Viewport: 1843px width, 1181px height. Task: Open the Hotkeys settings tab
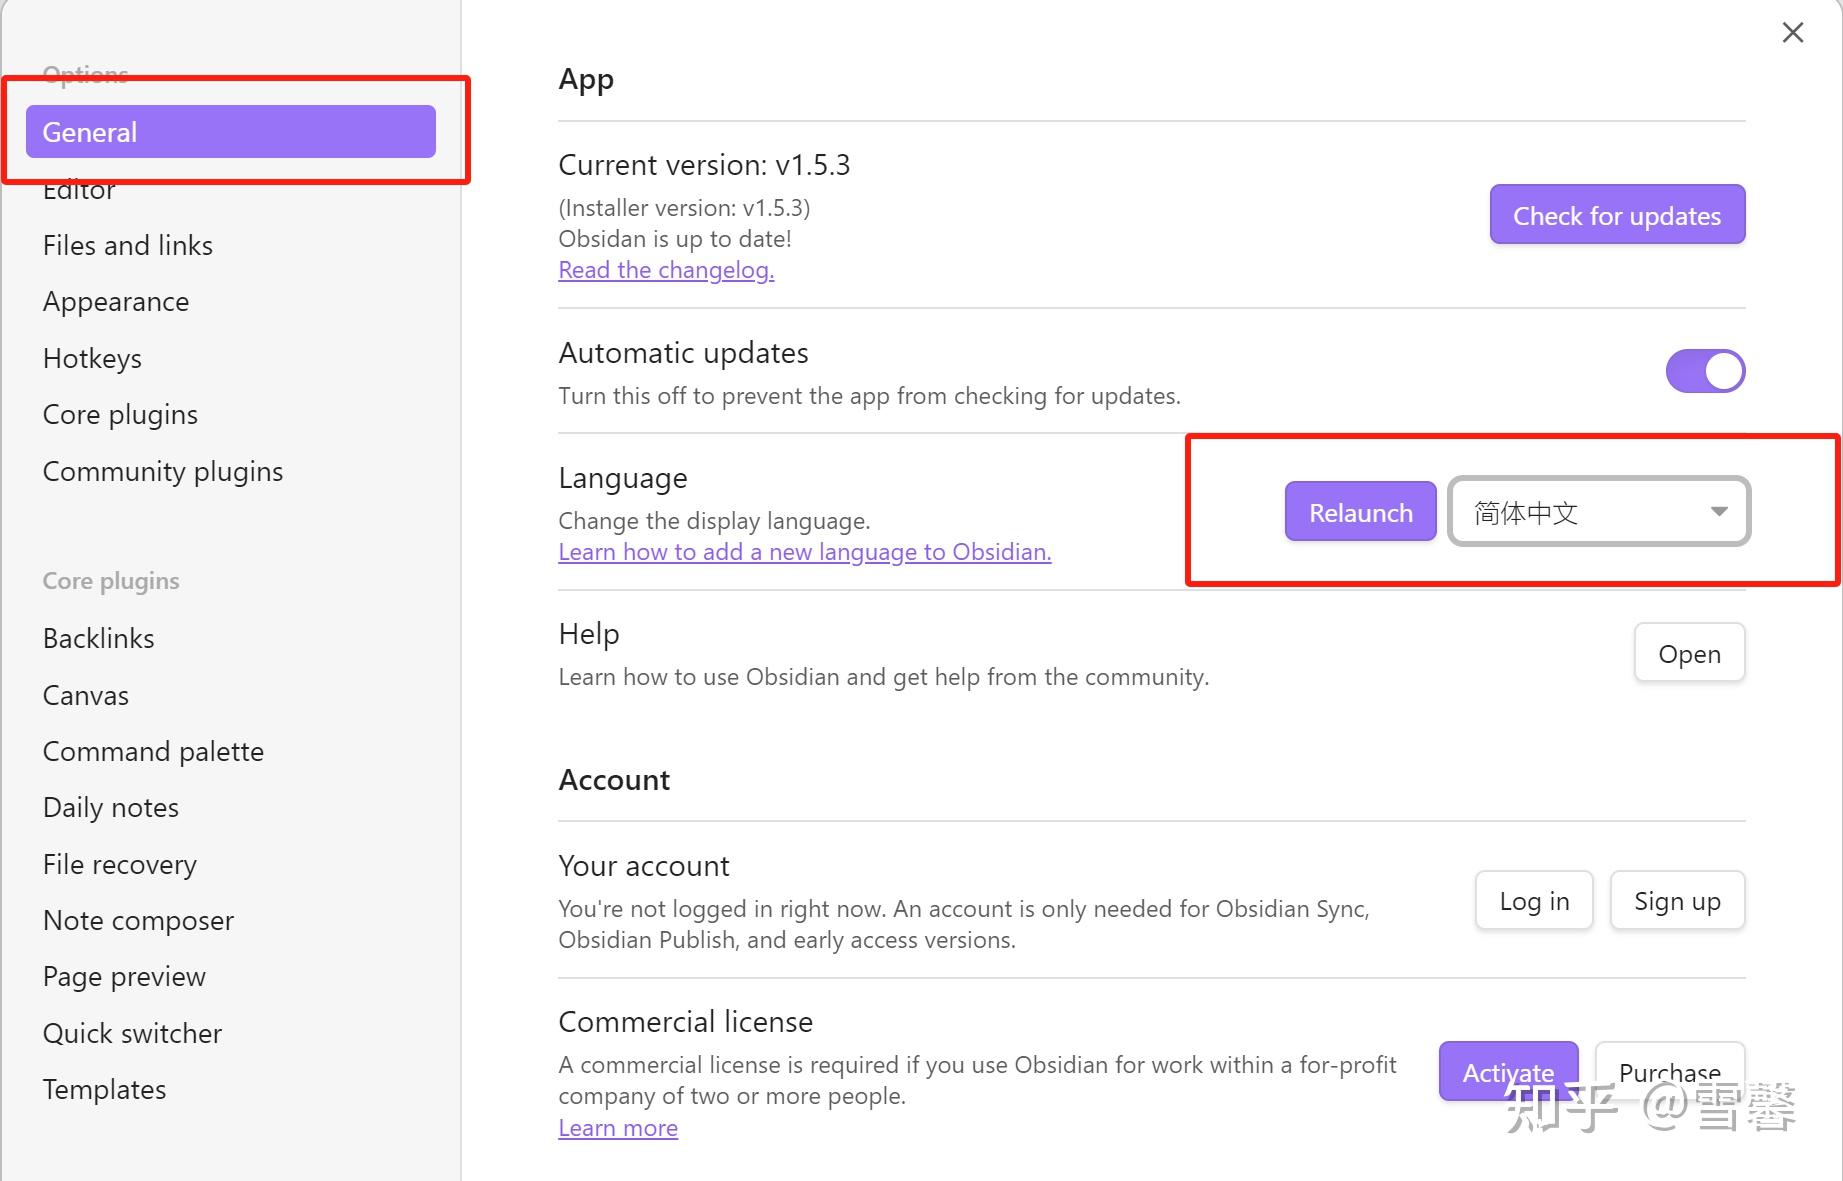click(92, 358)
